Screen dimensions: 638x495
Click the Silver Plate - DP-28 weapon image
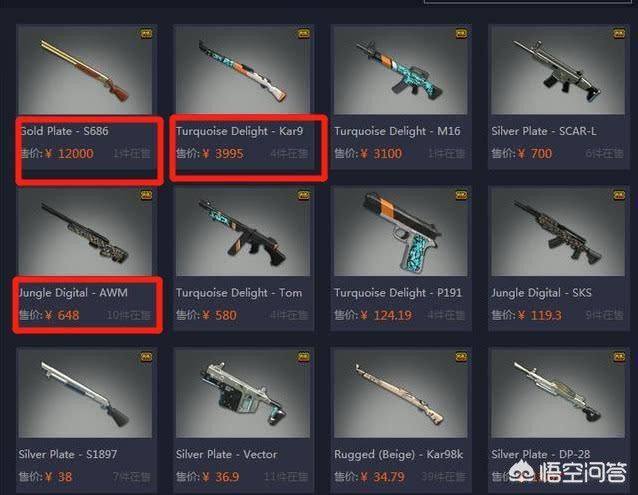(x=557, y=394)
